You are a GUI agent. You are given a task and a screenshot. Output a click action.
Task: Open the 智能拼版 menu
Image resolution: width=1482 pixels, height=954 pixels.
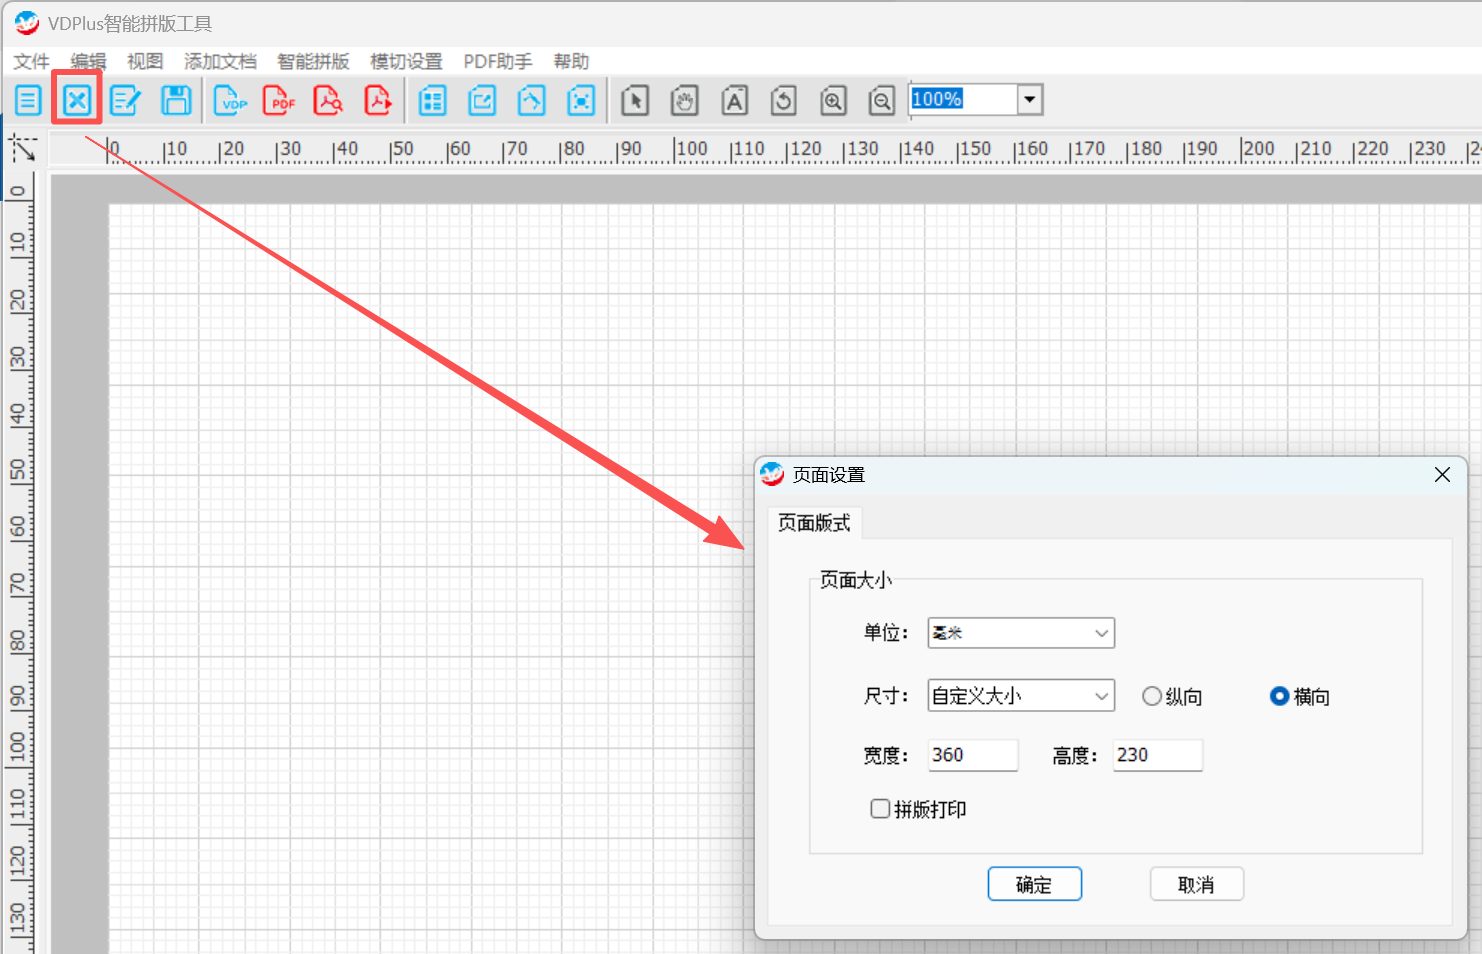coord(313,61)
